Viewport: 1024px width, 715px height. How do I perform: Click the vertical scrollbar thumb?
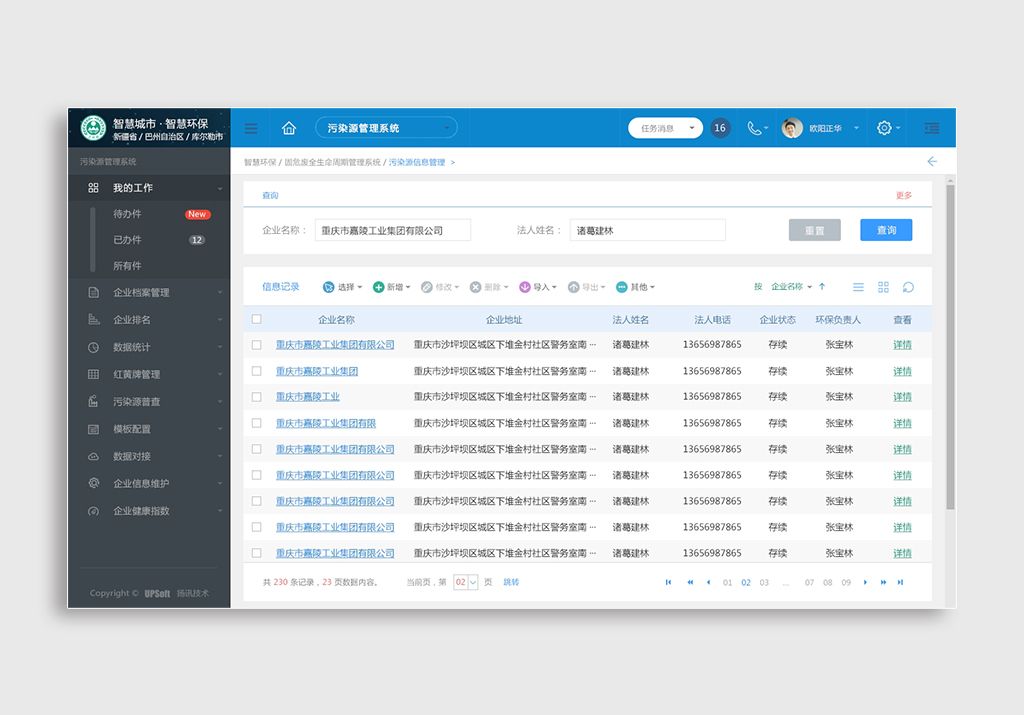tap(950, 346)
